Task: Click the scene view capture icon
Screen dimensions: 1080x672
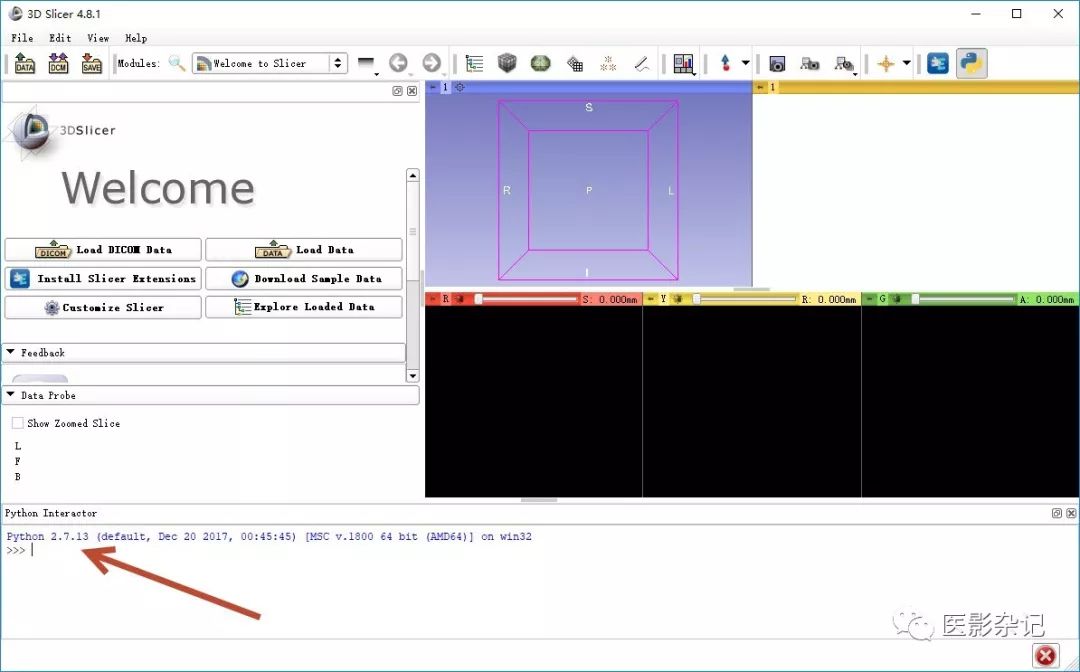Action: pos(810,64)
